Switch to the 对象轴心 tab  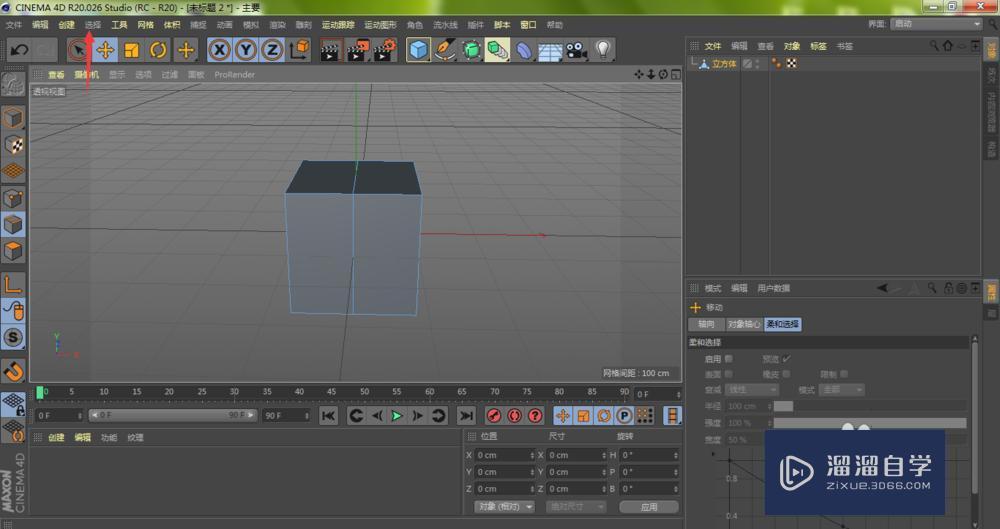click(x=743, y=324)
